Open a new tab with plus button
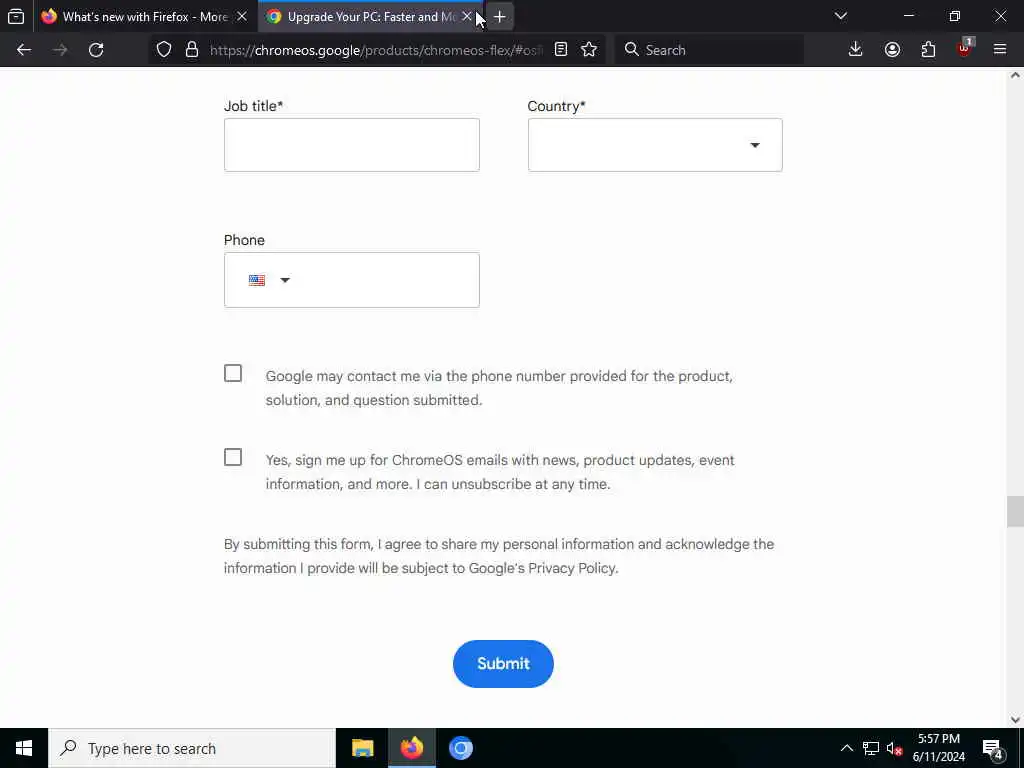This screenshot has width=1024, height=768. click(500, 16)
